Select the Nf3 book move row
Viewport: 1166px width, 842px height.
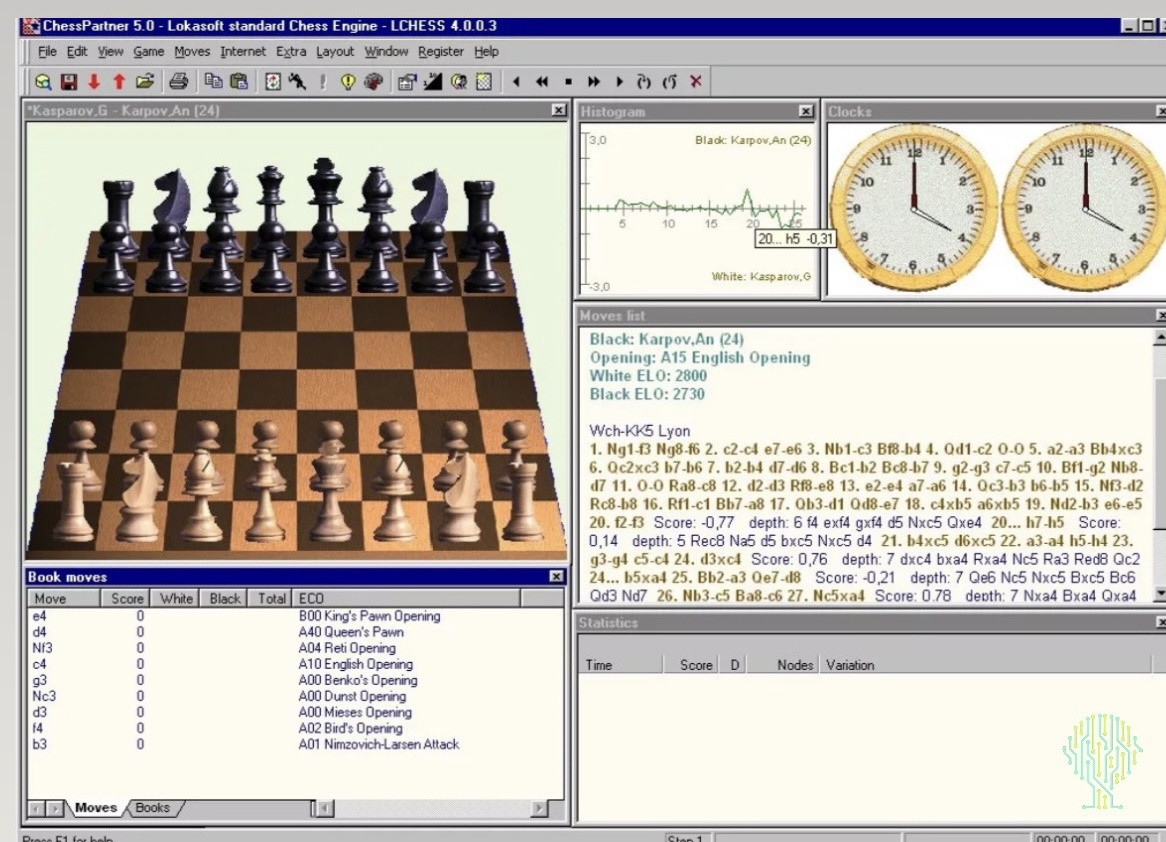[x=295, y=648]
